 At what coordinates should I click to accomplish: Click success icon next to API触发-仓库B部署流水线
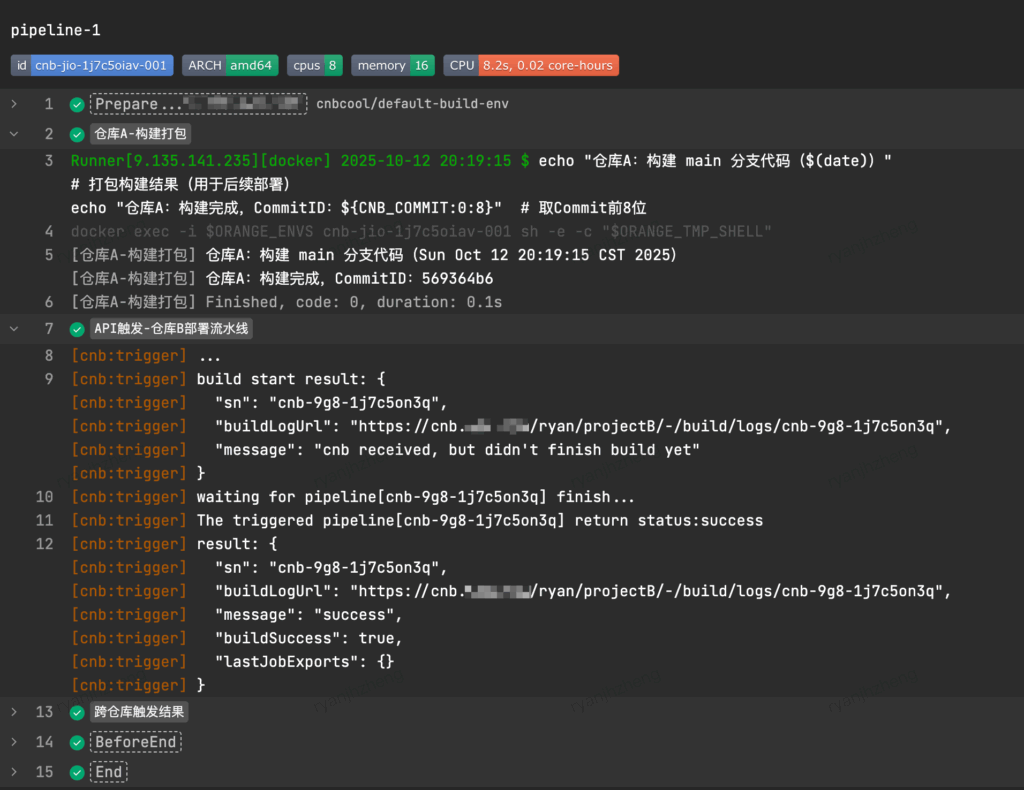click(x=77, y=329)
